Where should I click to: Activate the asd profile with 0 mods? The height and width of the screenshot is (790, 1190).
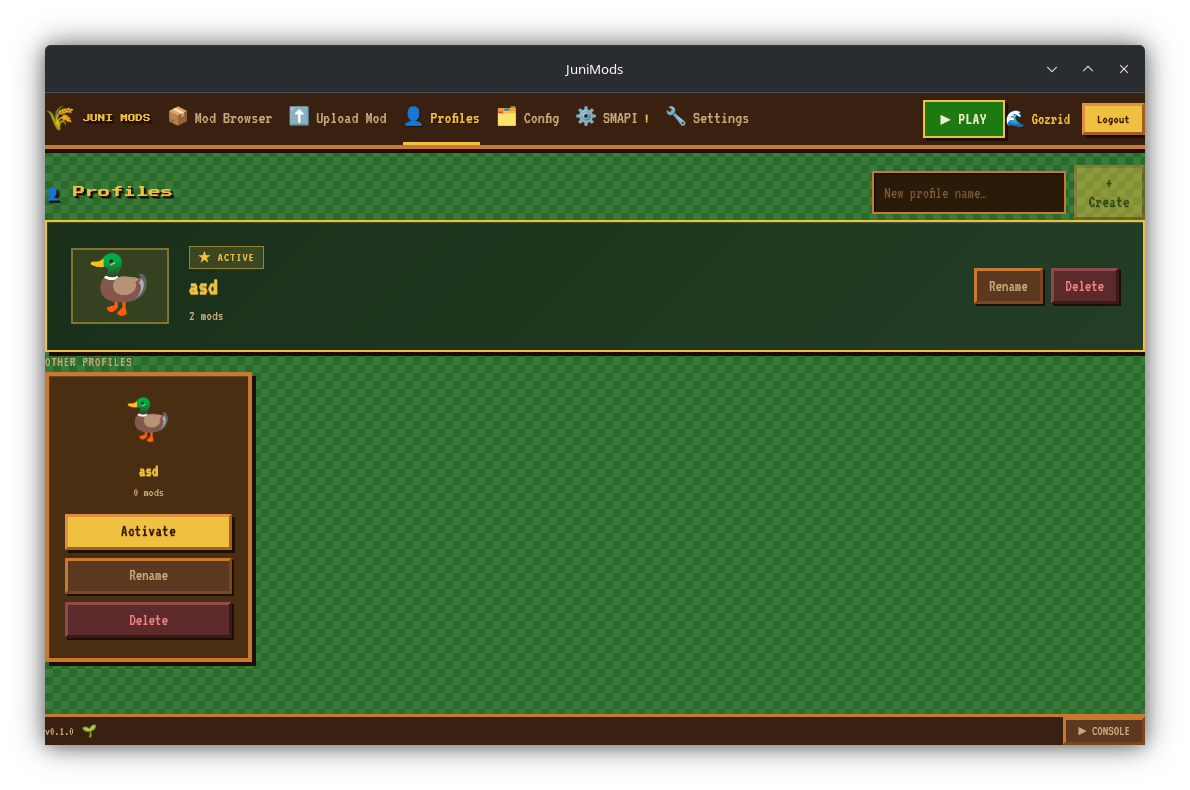148,531
